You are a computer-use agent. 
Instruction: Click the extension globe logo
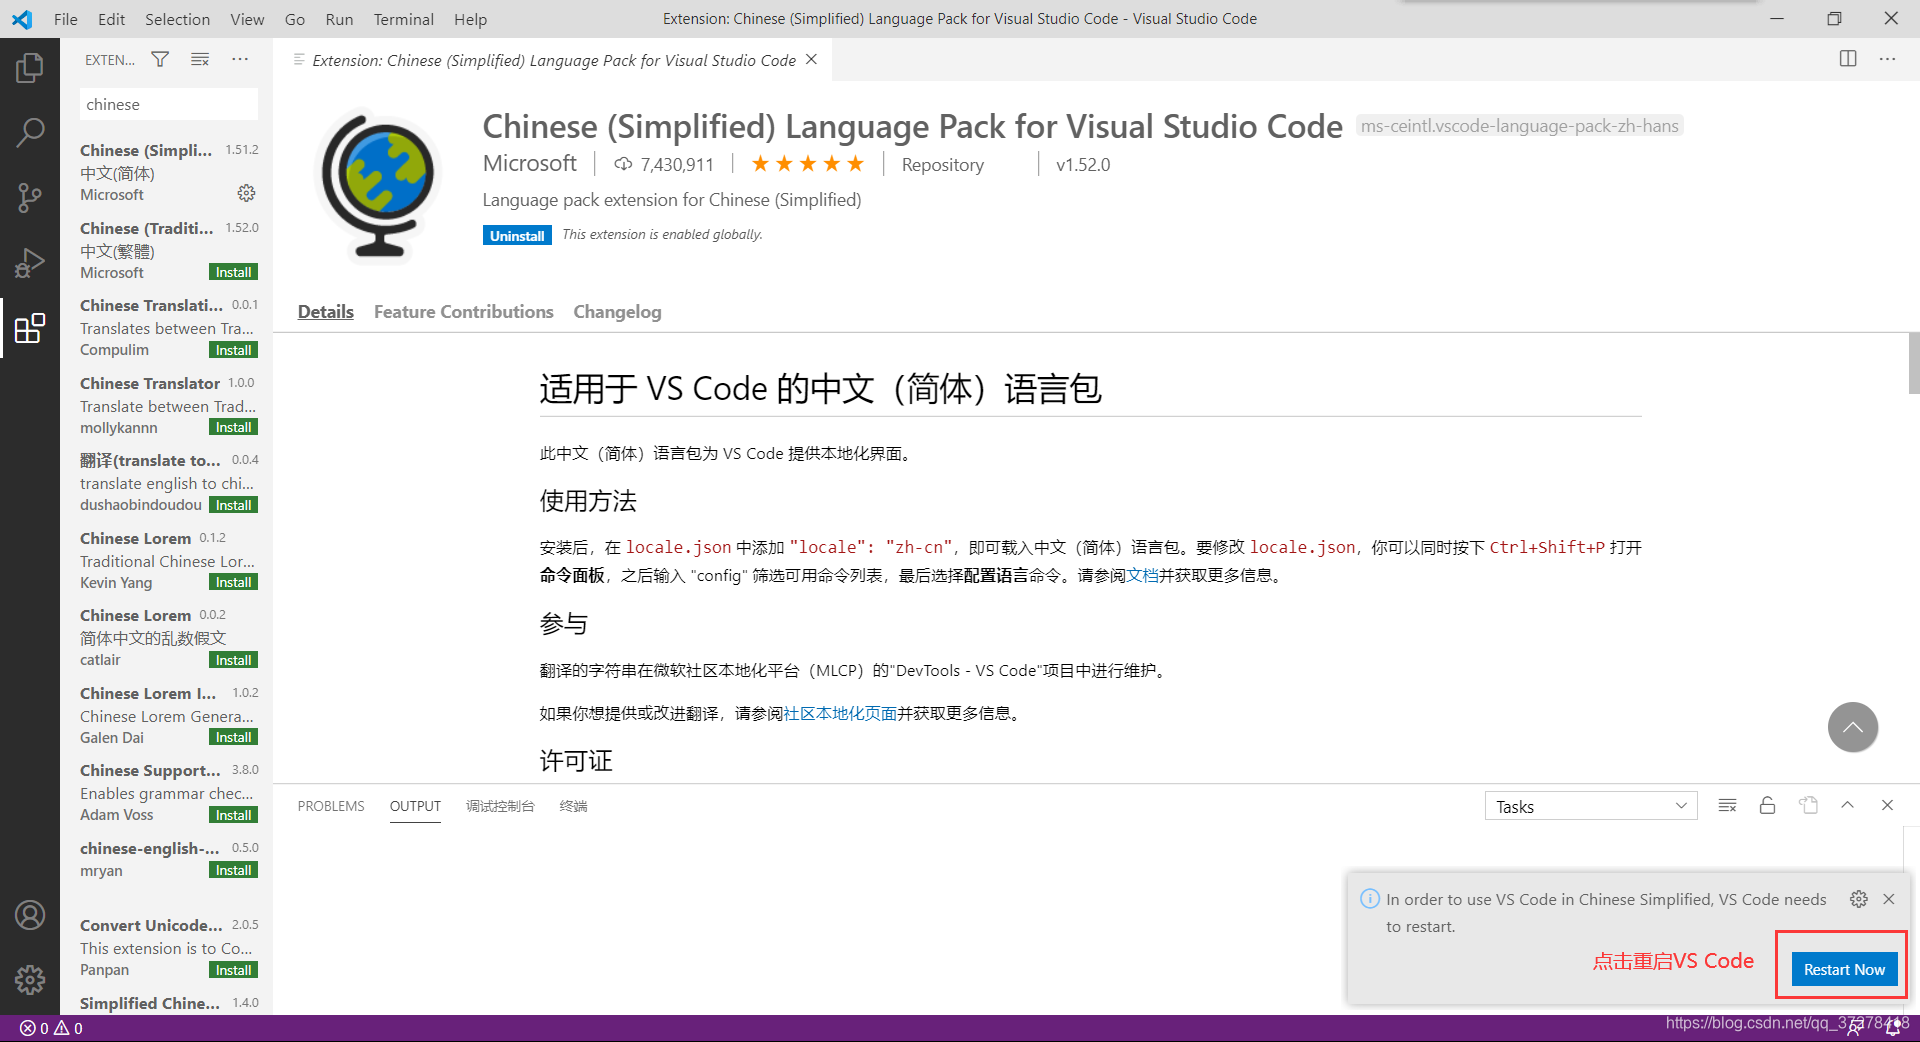tap(379, 187)
